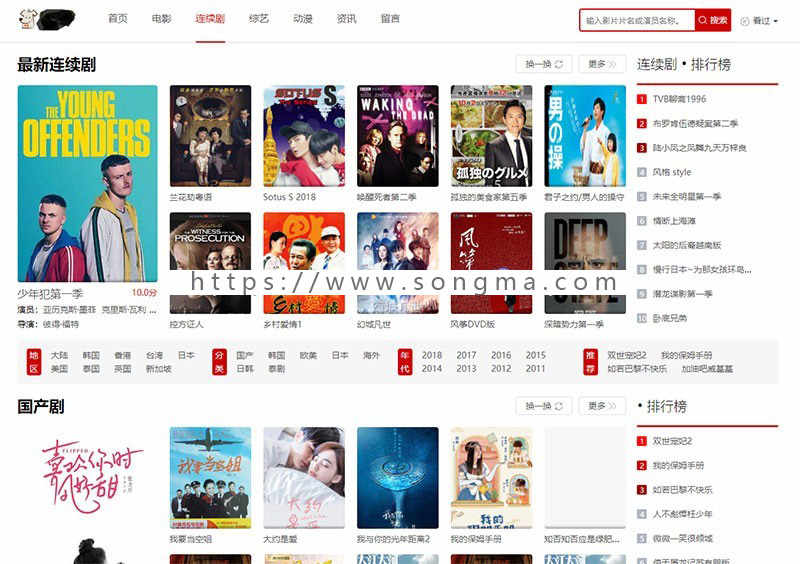The image size is (800, 564).
Task: Open the 乡村爱情1 poster
Action: [x=304, y=263]
